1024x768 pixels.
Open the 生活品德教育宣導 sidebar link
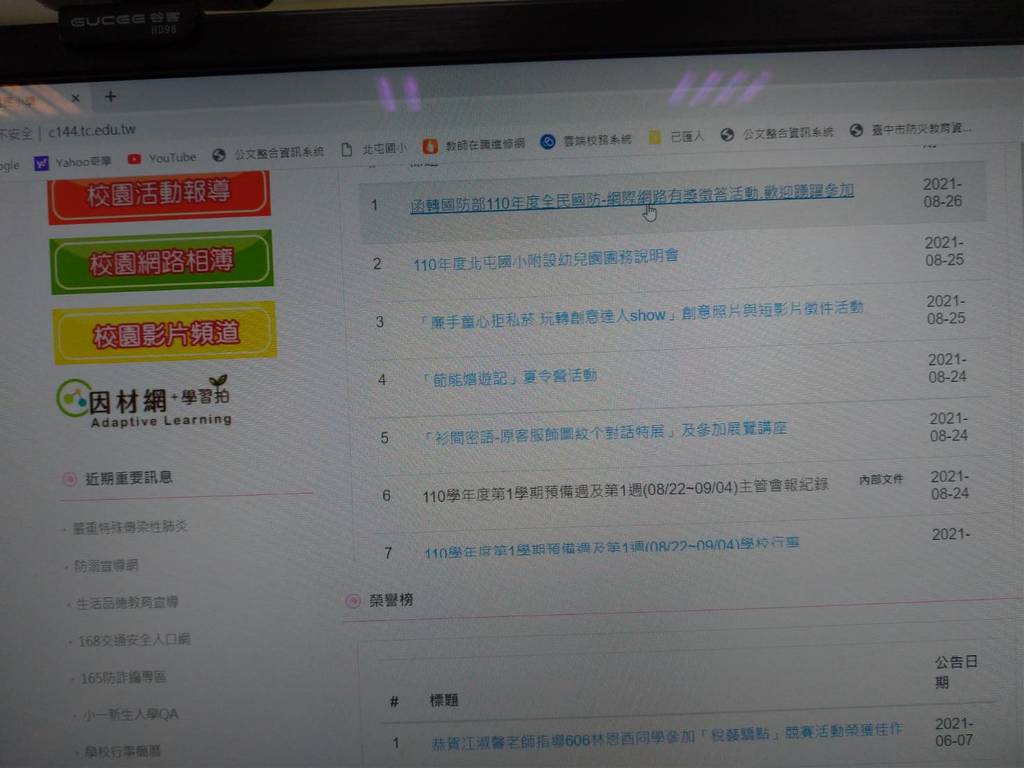(x=127, y=602)
